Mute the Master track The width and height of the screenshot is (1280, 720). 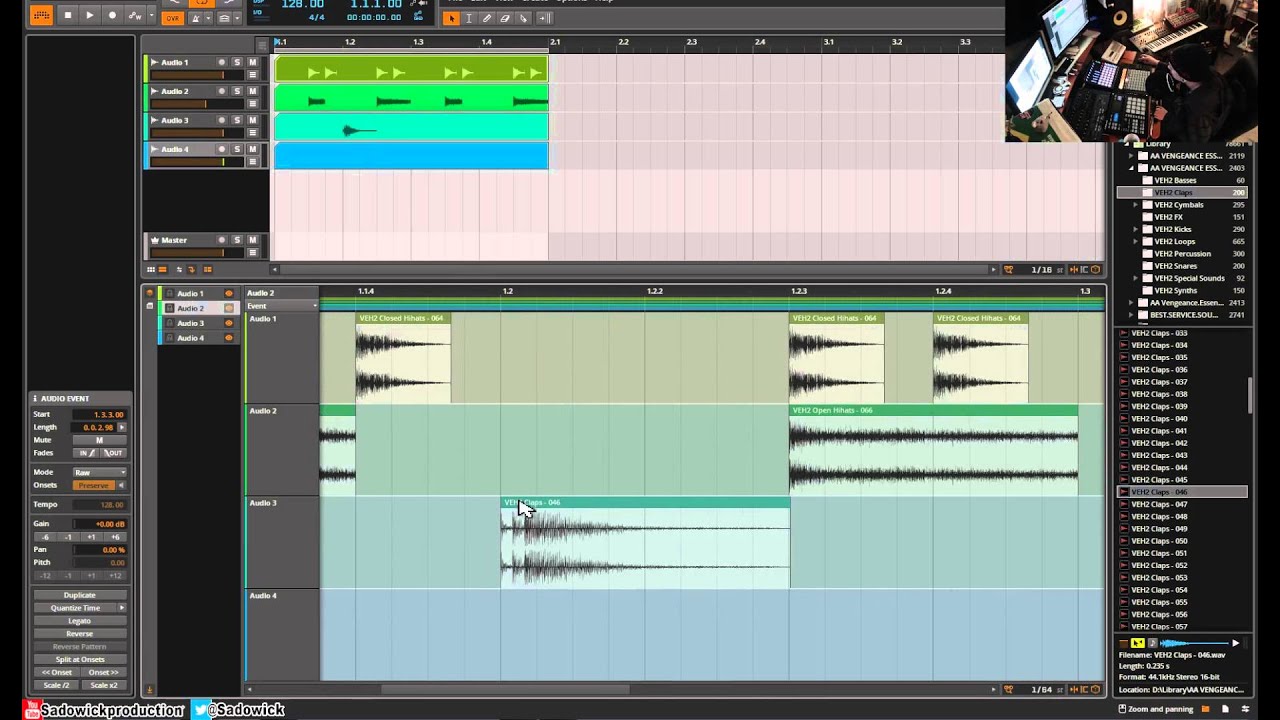pos(252,240)
